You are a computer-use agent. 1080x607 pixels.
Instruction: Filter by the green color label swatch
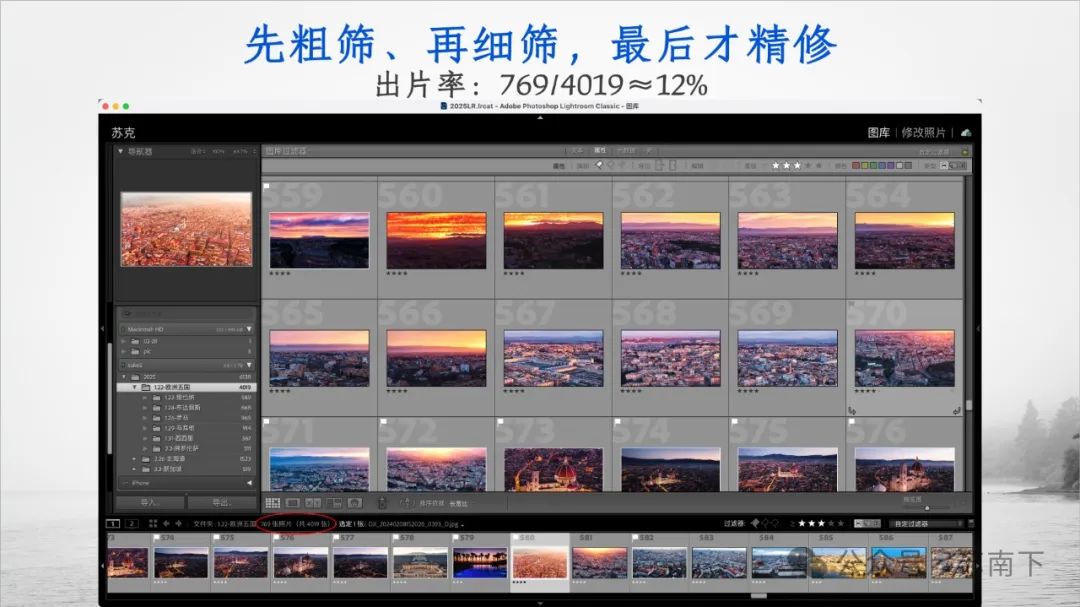(x=873, y=165)
